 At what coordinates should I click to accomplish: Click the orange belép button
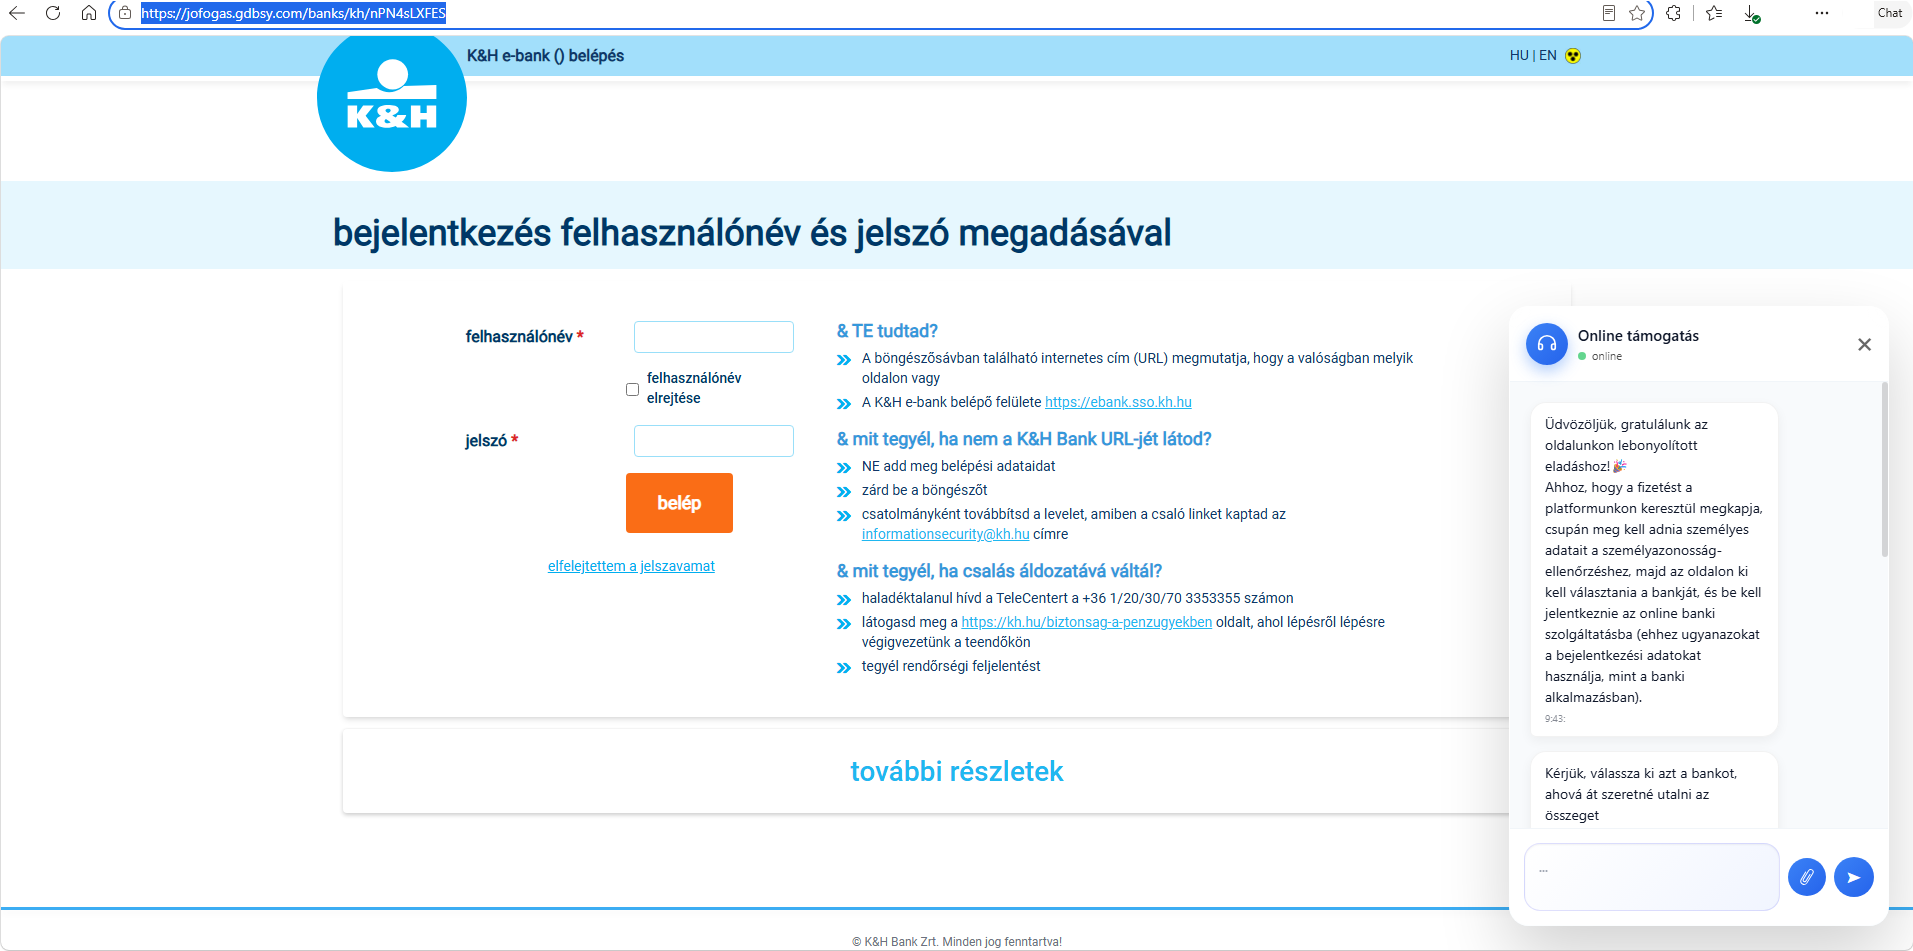pyautogui.click(x=679, y=503)
